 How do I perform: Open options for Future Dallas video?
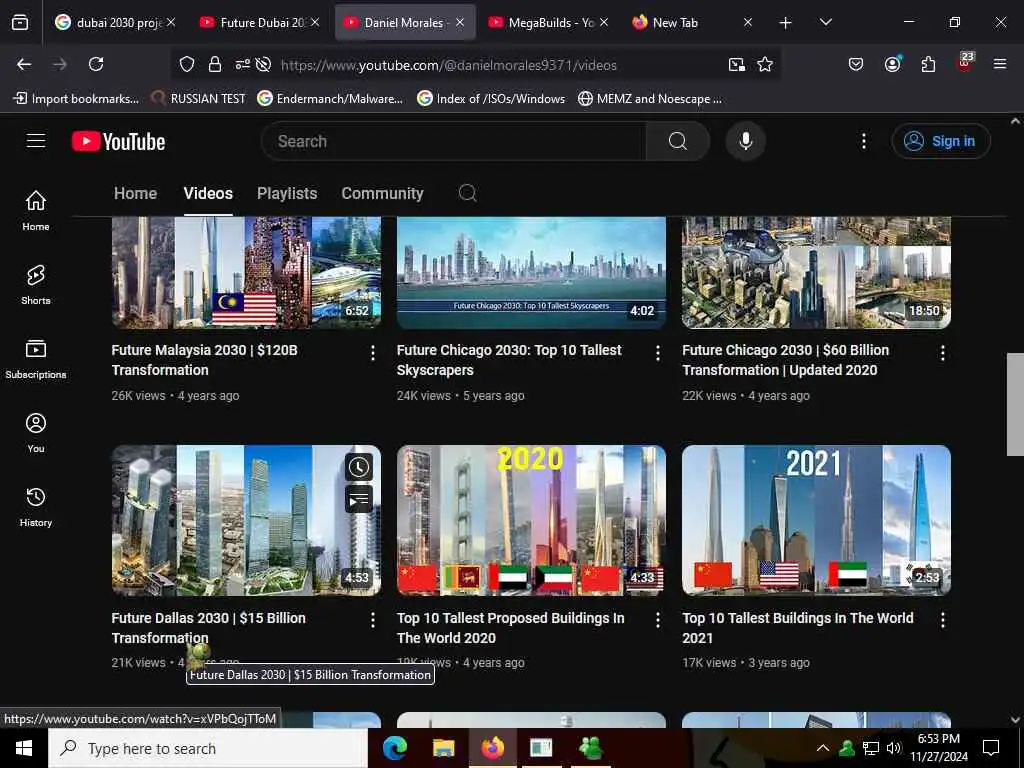tap(373, 620)
